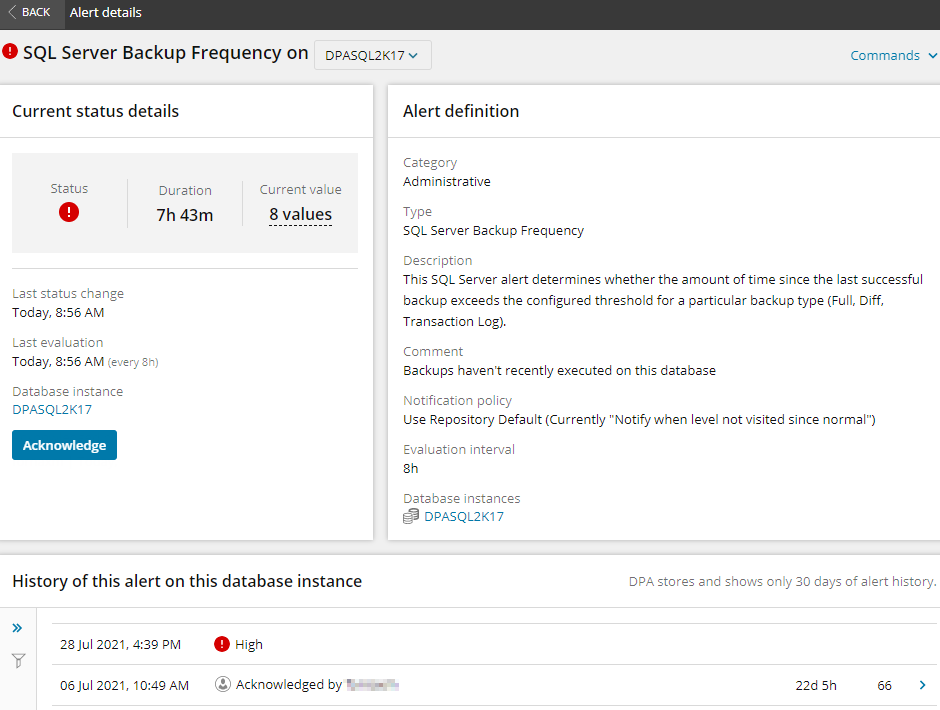Viewport: 940px width, 710px height.
Task: Click the Alert details header title
Action: (x=106, y=13)
